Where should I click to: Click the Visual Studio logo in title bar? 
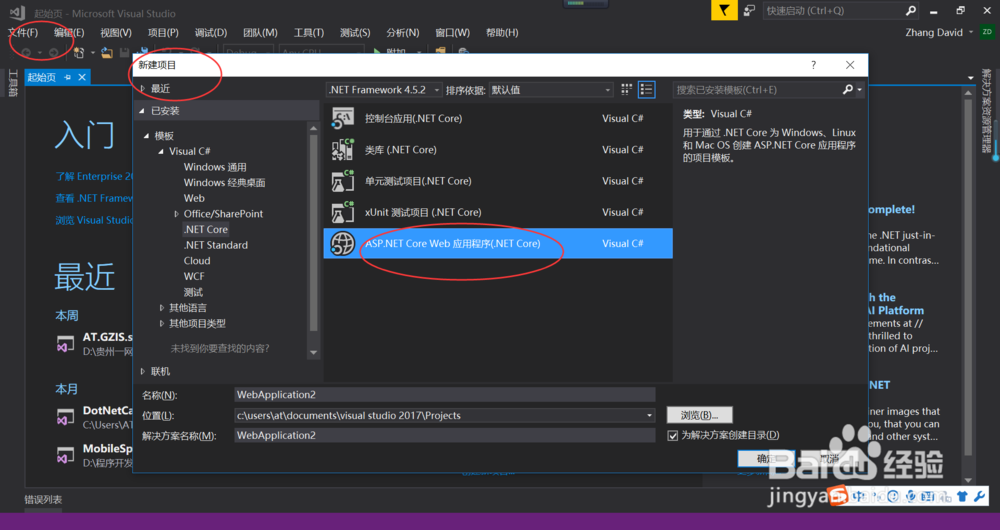17,13
